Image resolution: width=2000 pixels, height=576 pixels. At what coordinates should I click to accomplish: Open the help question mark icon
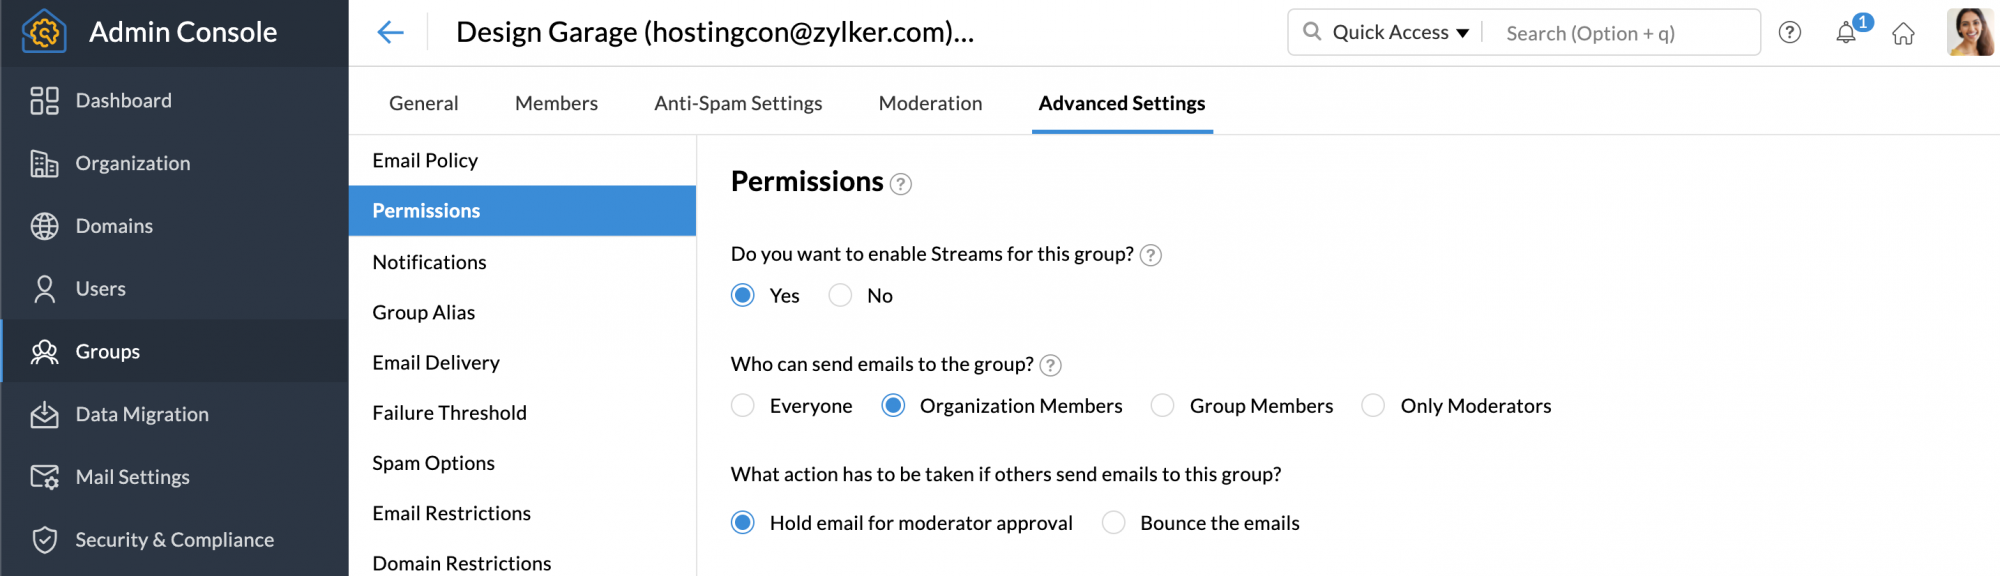pos(1790,33)
